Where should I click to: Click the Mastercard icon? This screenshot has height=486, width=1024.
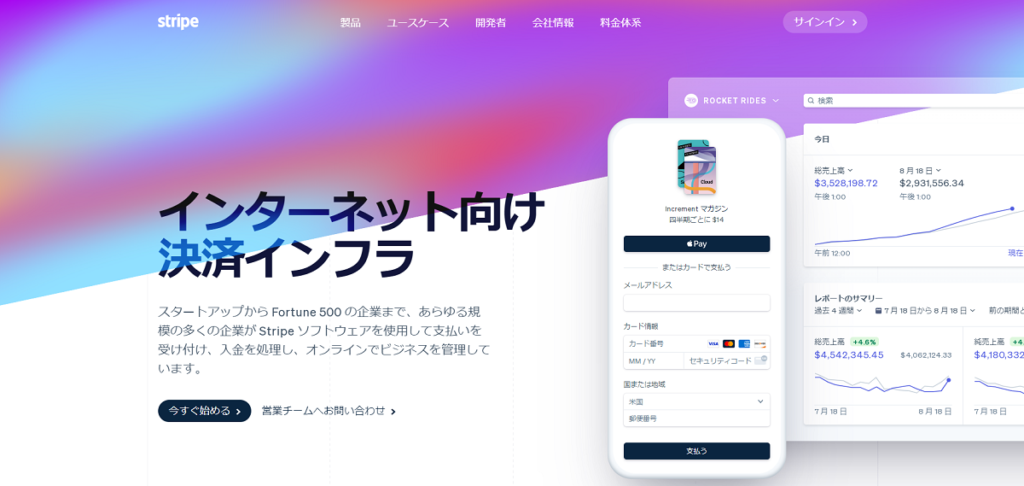click(729, 344)
